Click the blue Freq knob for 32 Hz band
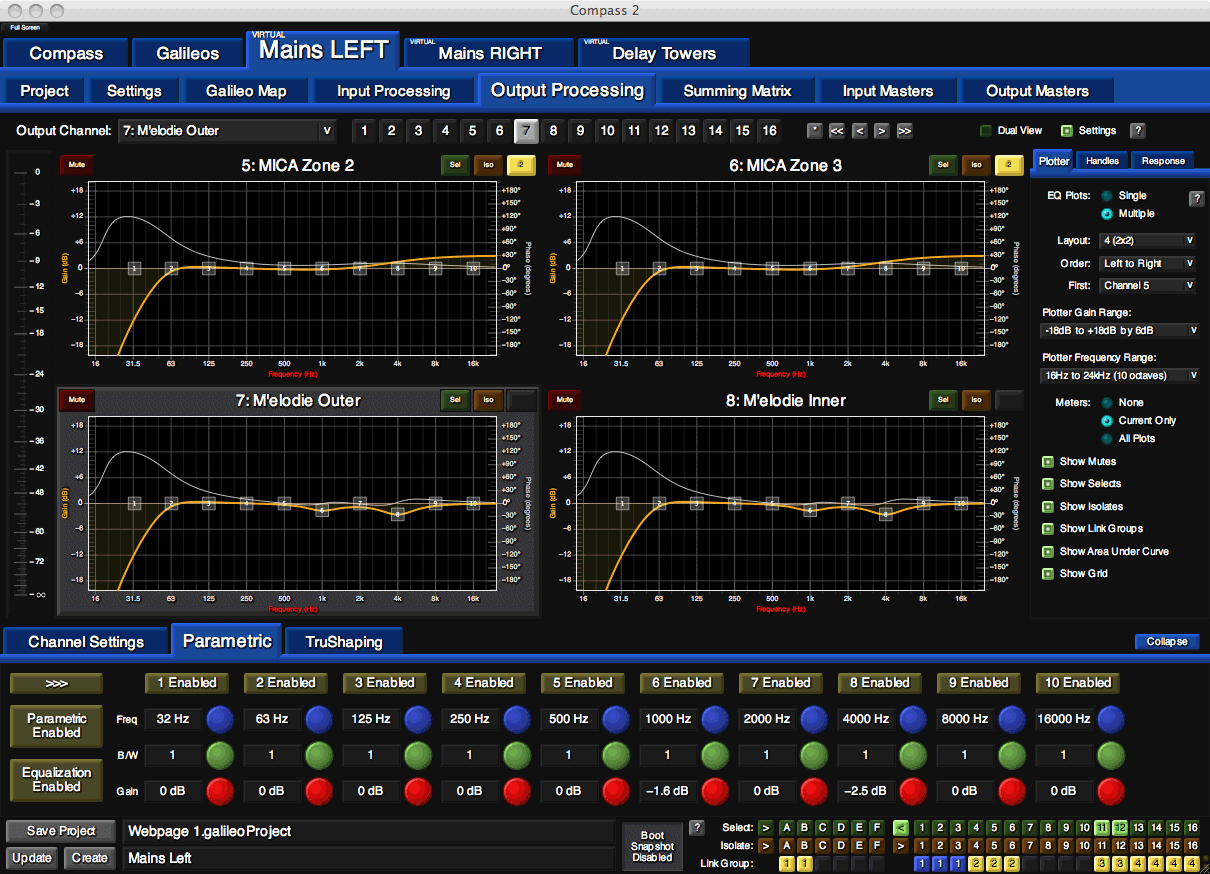 point(220,719)
